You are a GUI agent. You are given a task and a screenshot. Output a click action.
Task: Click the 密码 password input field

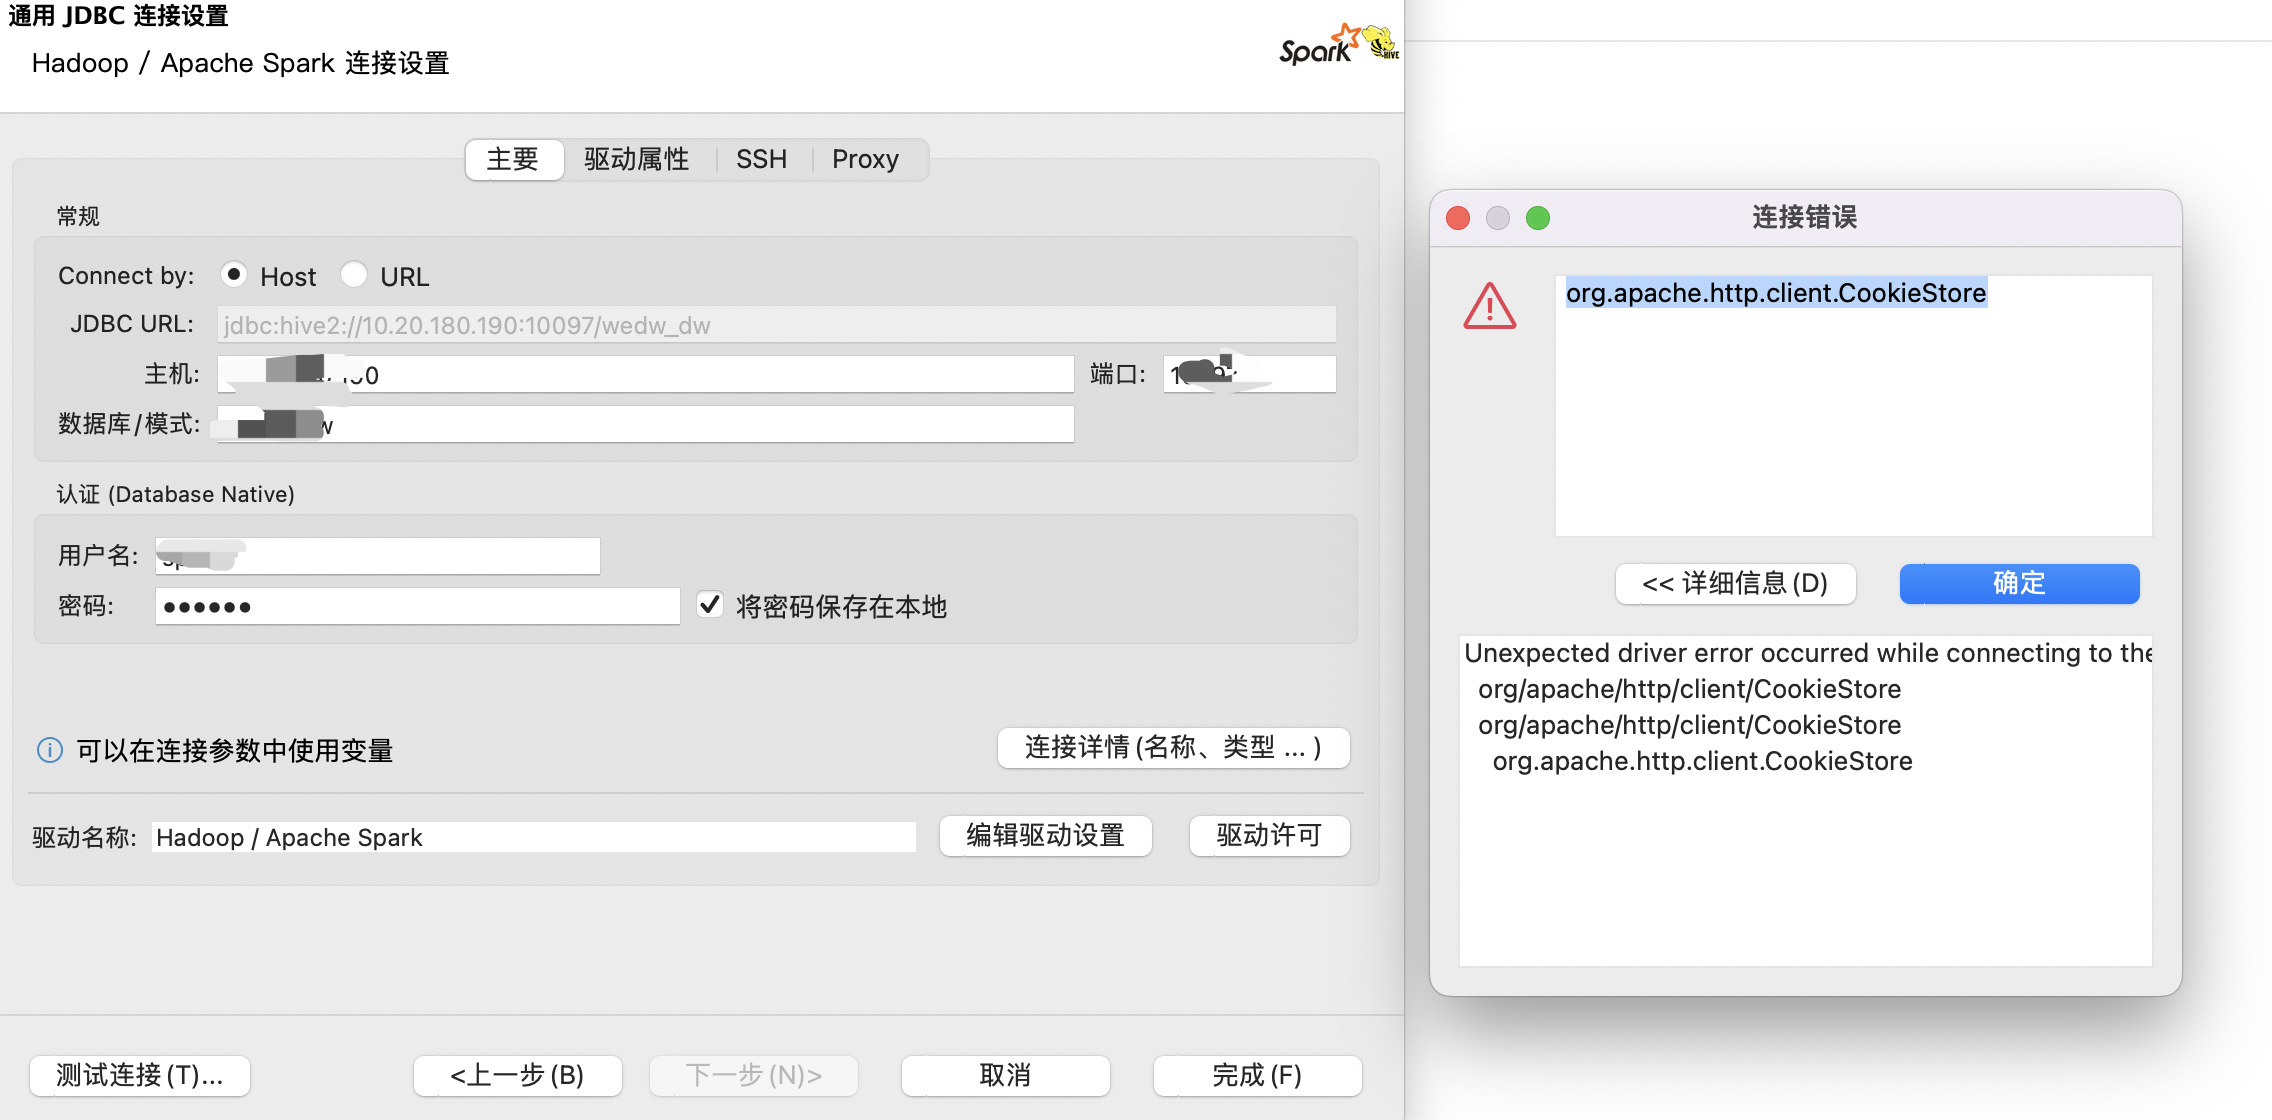click(417, 605)
